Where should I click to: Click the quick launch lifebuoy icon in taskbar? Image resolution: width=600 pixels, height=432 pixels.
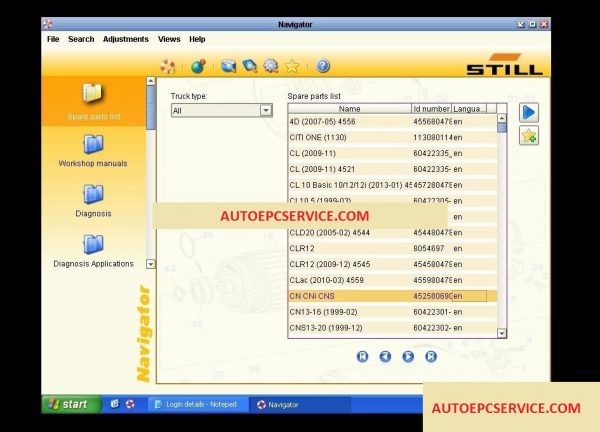point(130,404)
